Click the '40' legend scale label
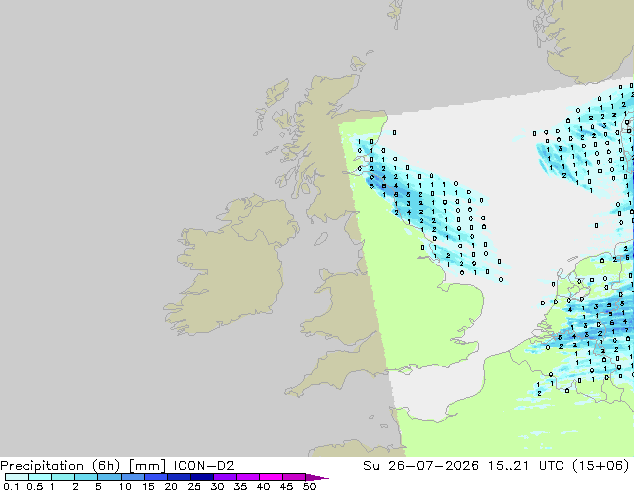The image size is (634, 490). (x=263, y=486)
